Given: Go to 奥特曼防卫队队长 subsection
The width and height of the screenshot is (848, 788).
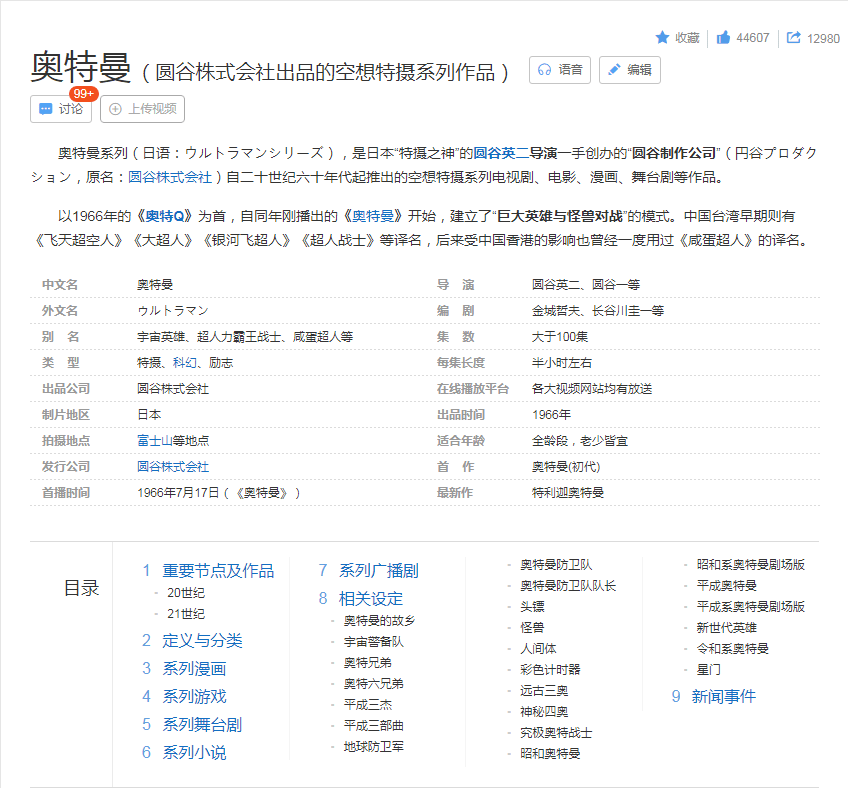Looking at the screenshot, I should pyautogui.click(x=568, y=586).
